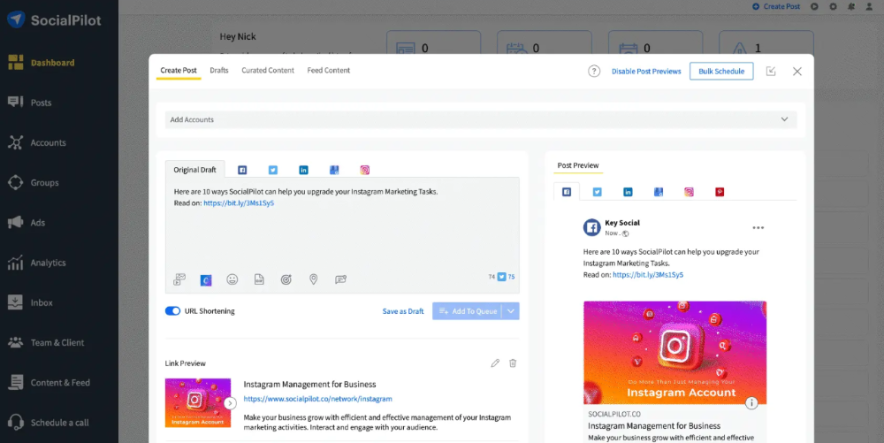This screenshot has height=443, width=884.
Task: Open the Add To Queue dropdown arrow
Action: 511,311
